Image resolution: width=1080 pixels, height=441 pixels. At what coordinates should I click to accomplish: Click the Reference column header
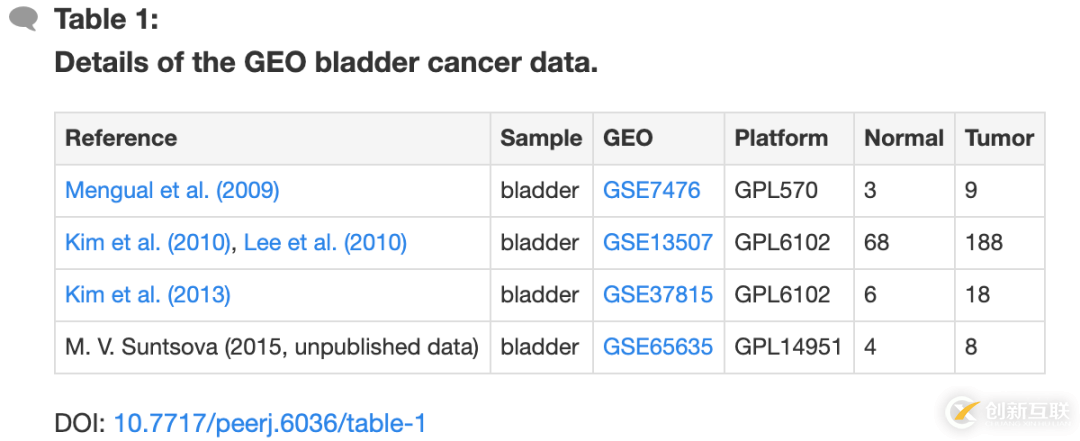[121, 138]
